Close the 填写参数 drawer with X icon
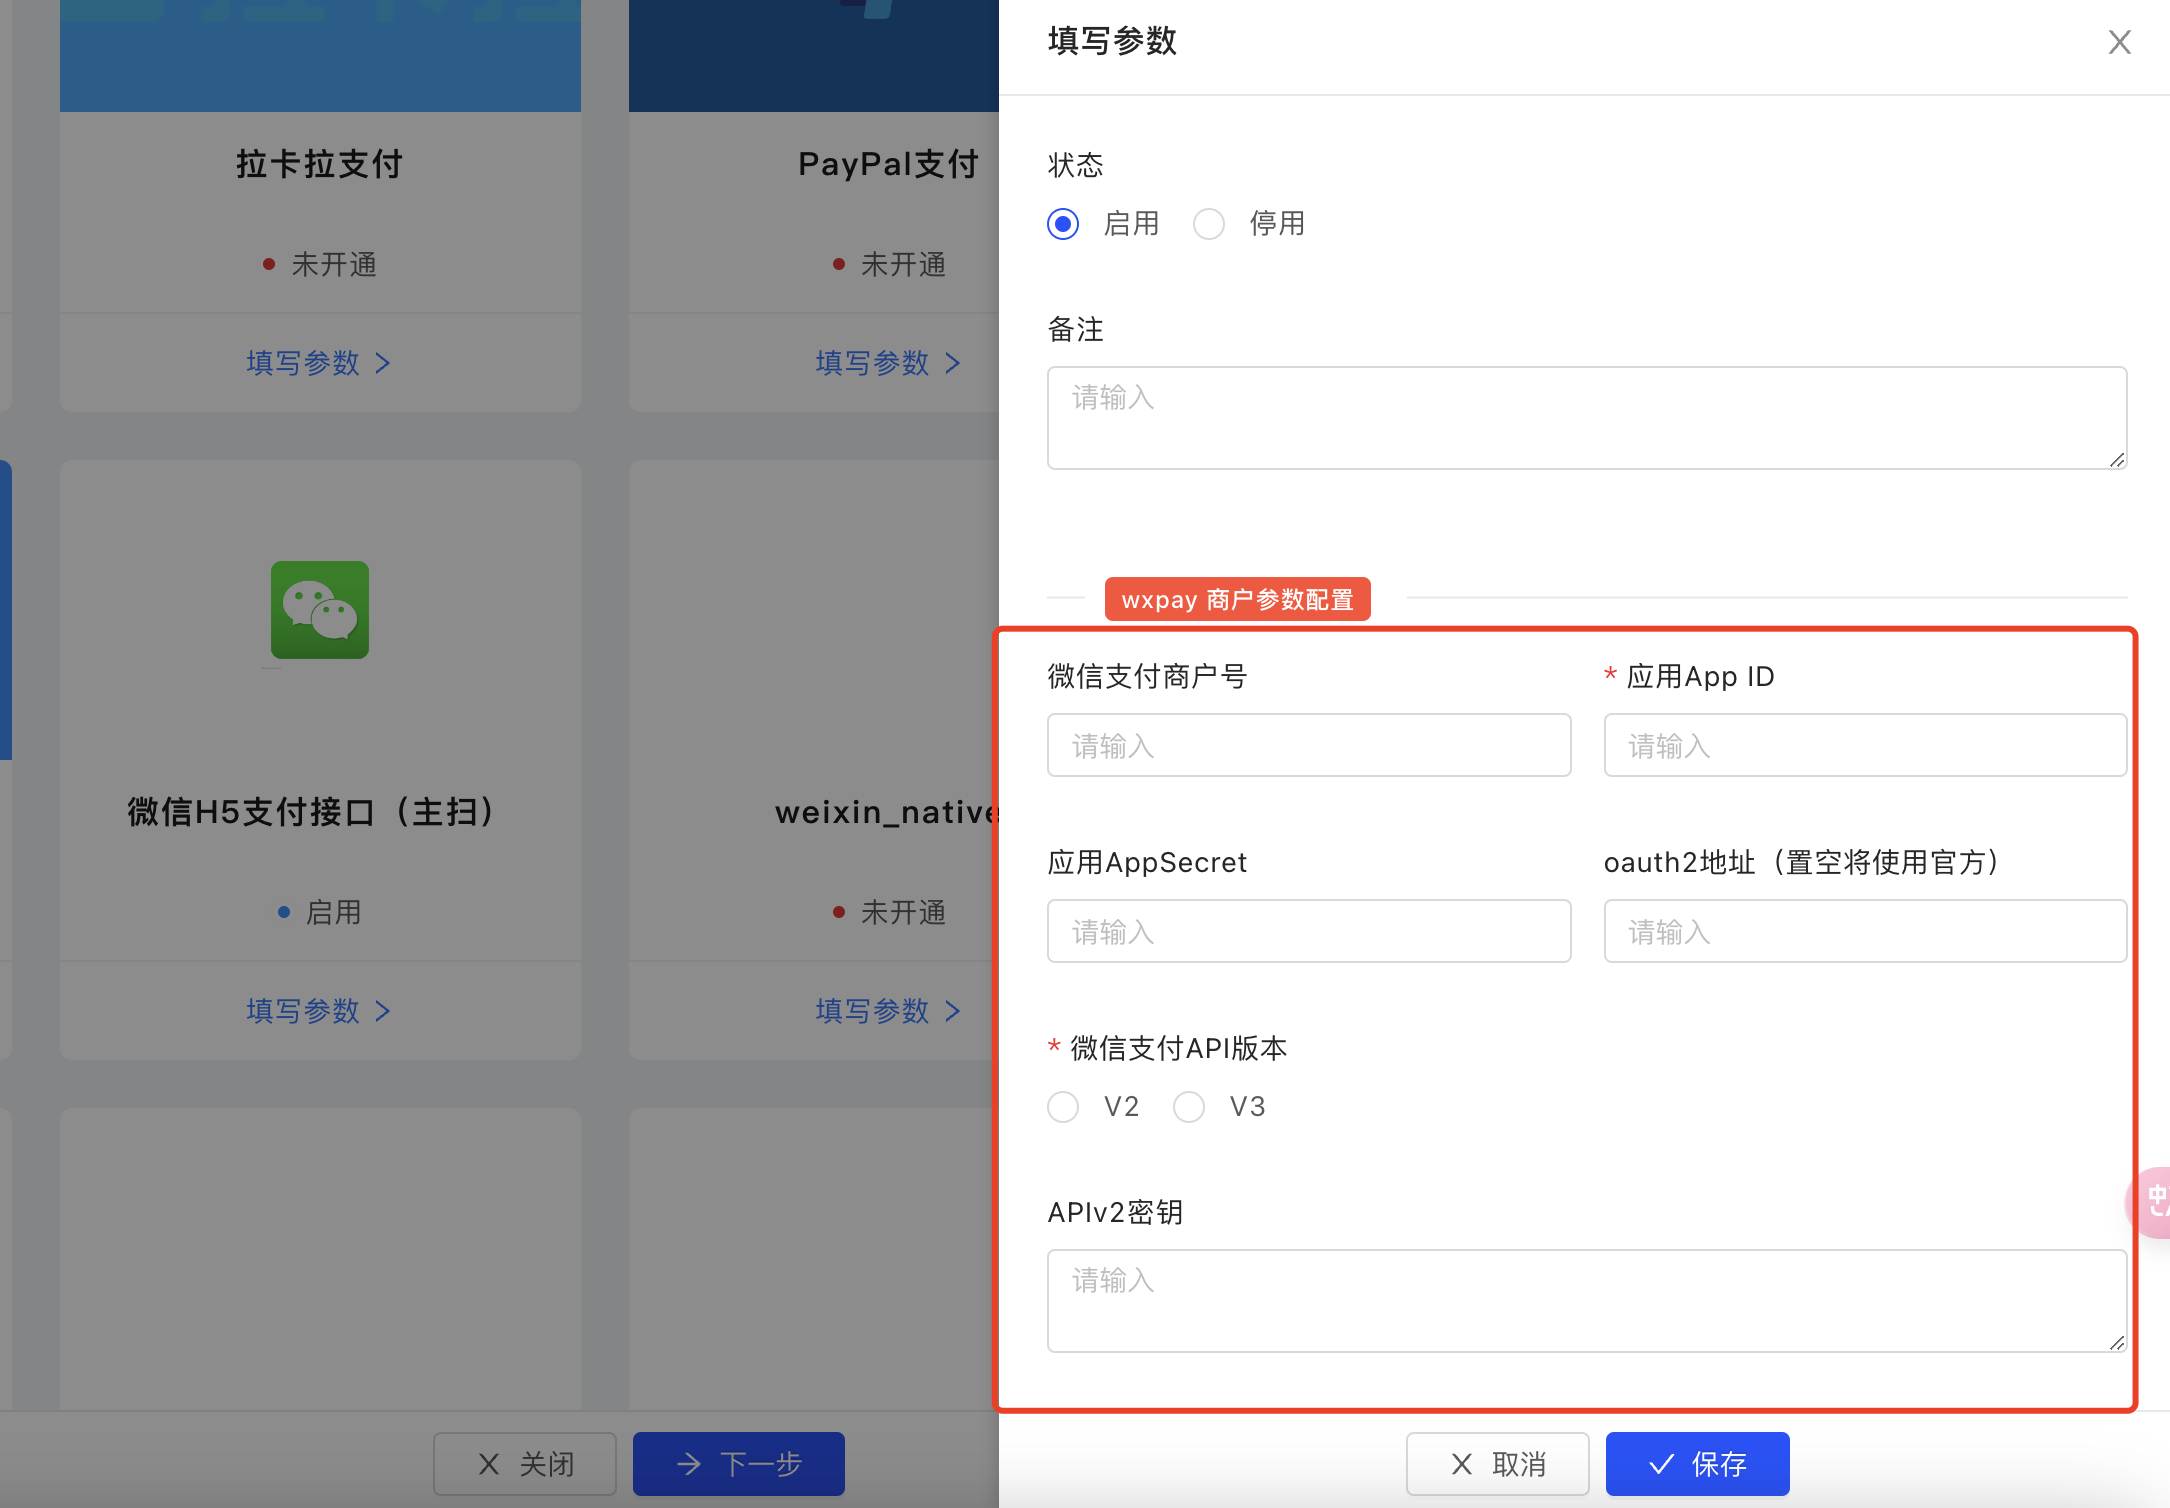 (2119, 42)
